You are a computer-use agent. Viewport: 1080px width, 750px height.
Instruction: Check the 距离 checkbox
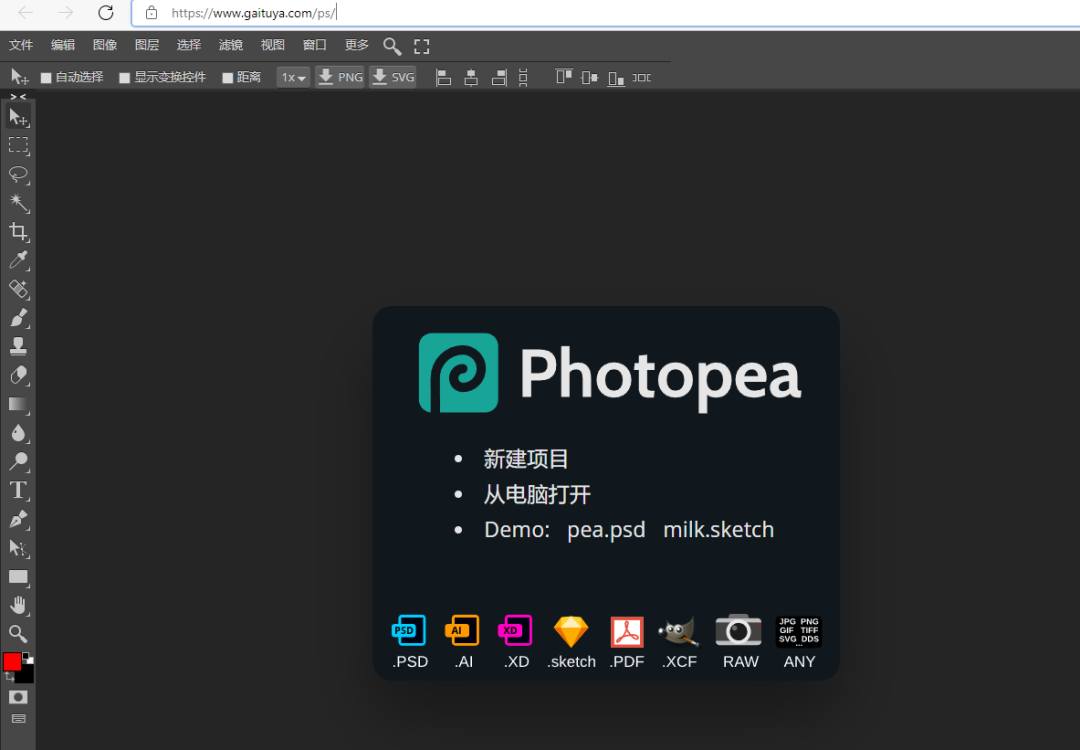[x=228, y=78]
